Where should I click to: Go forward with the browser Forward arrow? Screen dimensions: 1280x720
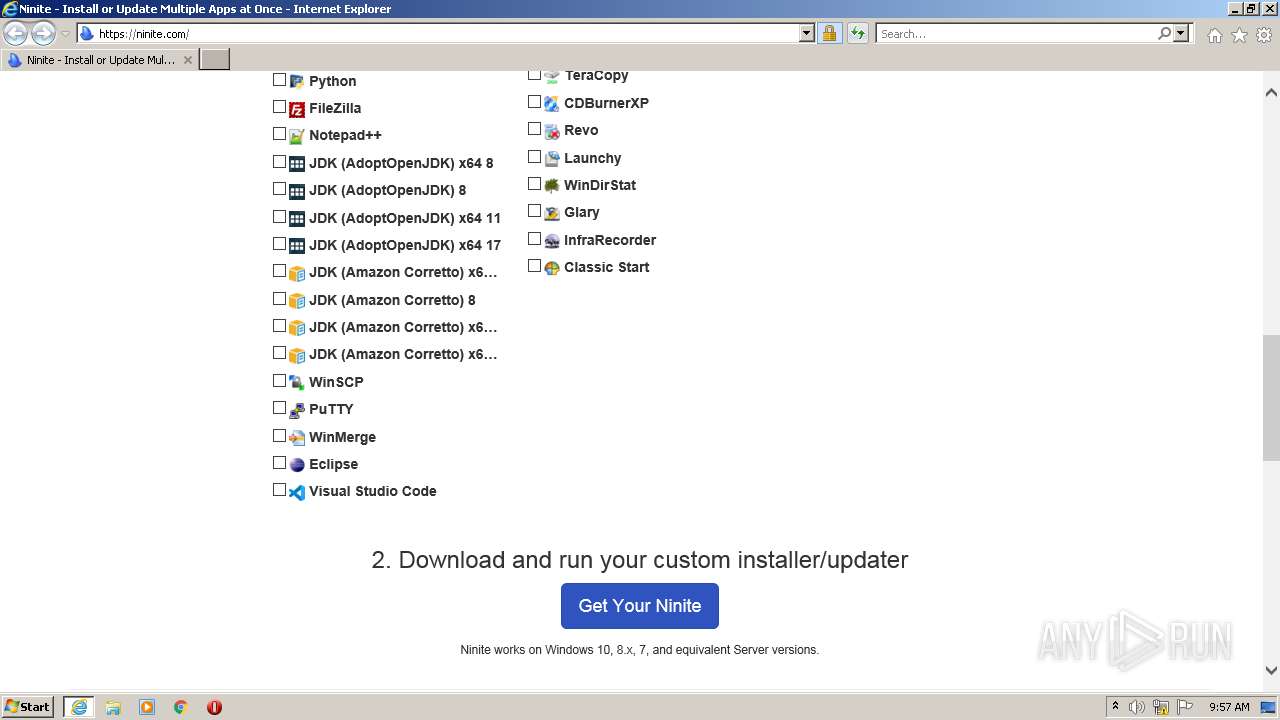pyautogui.click(x=43, y=33)
